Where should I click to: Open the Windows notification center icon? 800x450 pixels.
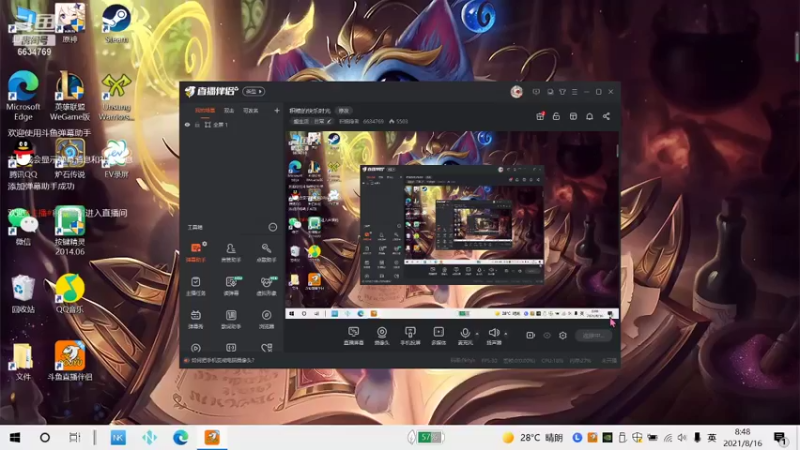click(780, 438)
